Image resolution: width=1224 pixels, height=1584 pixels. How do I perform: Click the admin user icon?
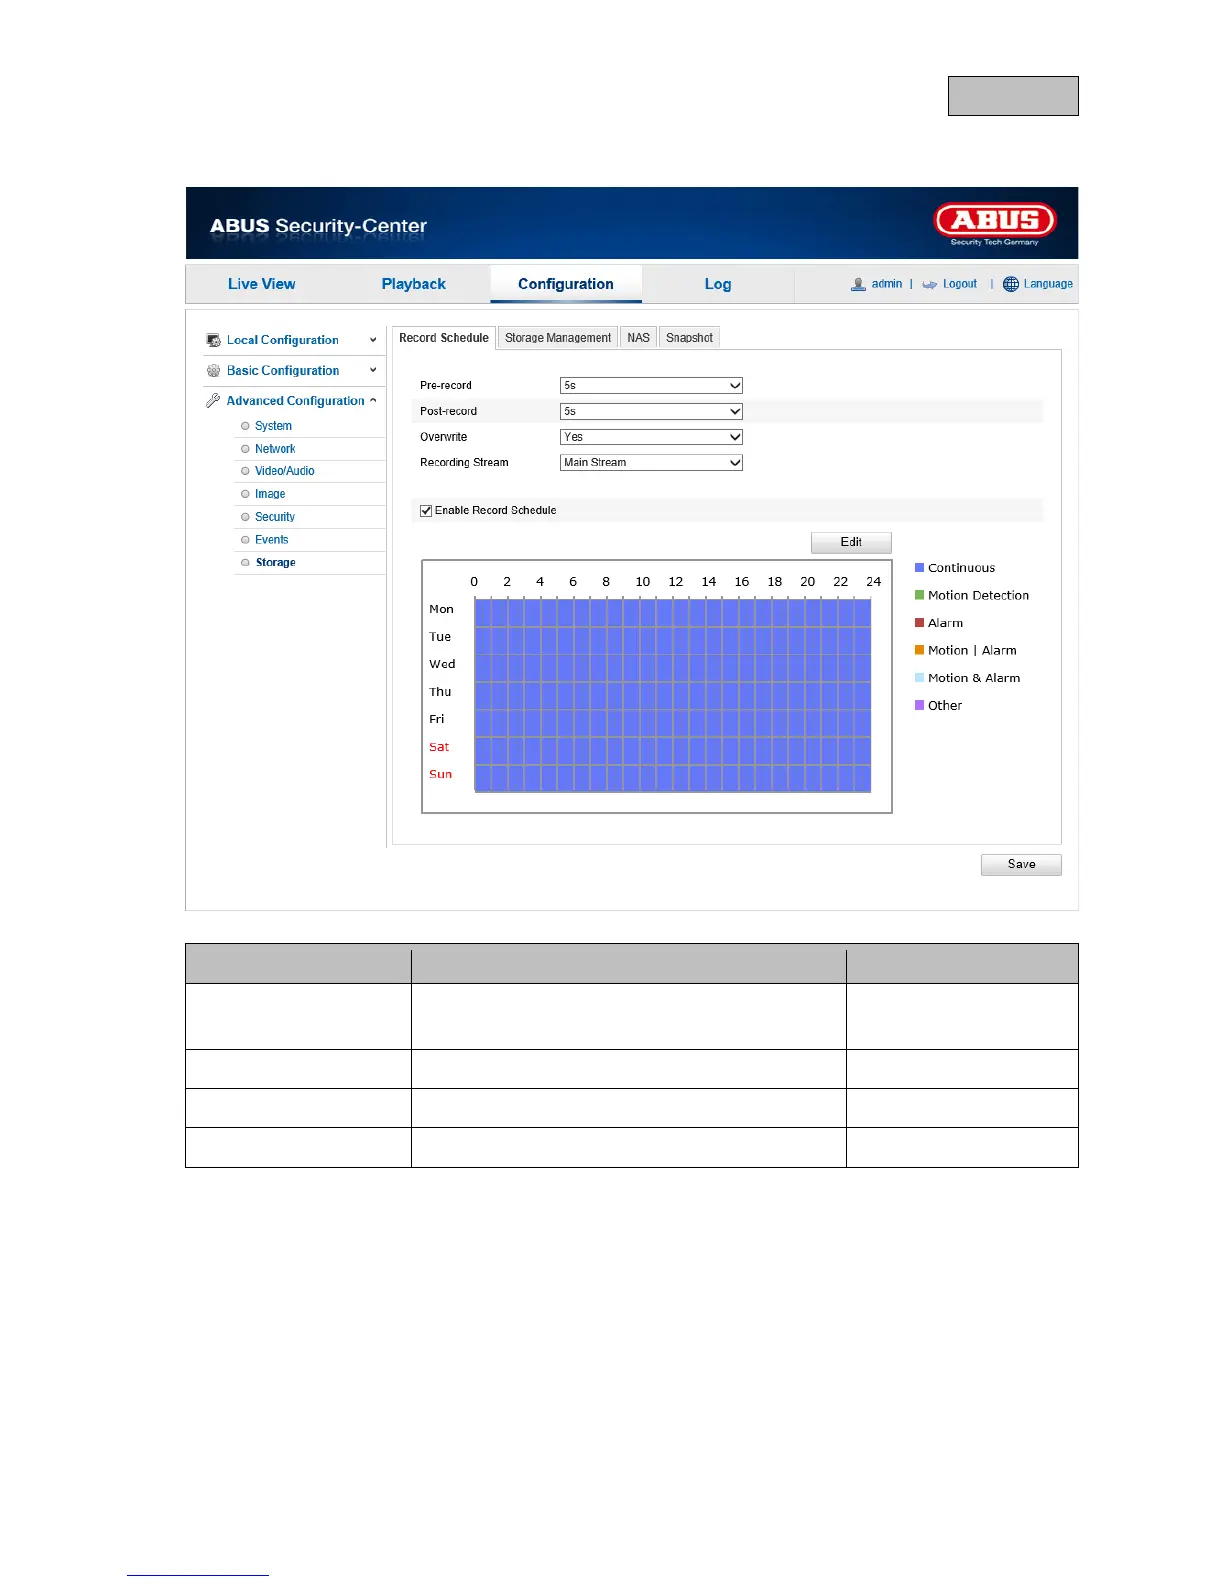[858, 284]
